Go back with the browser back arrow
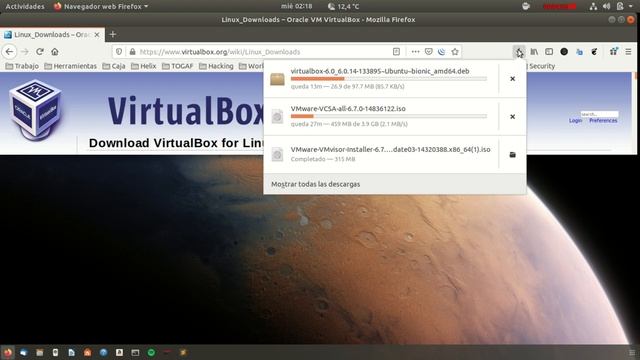Screen dimensions: 640x360 click(x=10, y=52)
